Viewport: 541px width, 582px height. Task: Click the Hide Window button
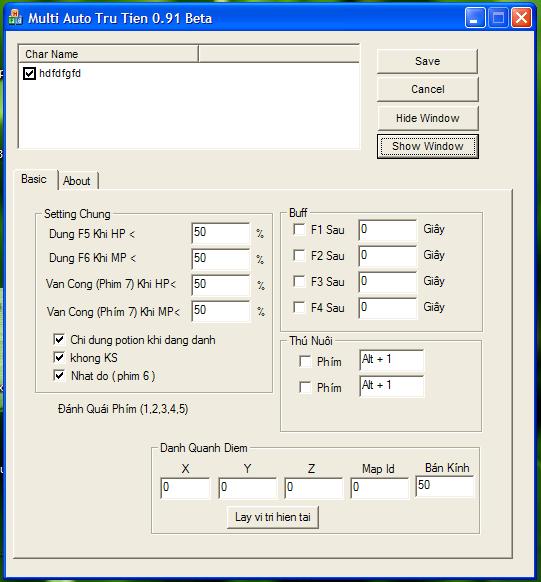(427, 118)
